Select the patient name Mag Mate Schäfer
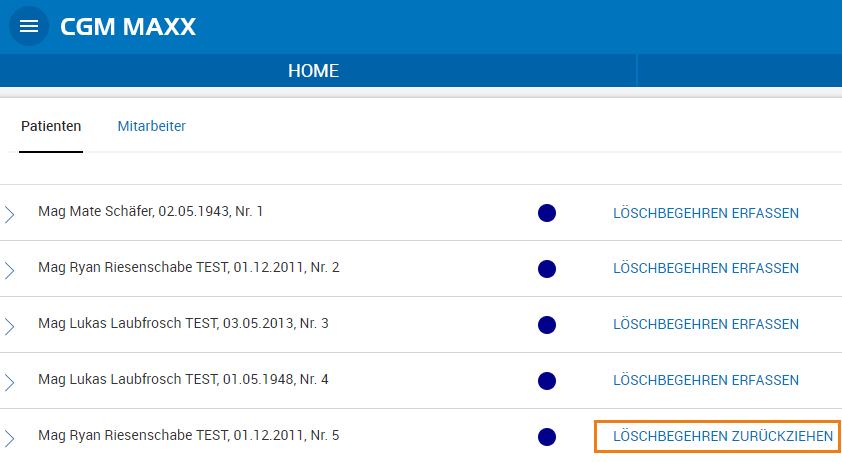Viewport: 842px width, 462px height. 150,212
